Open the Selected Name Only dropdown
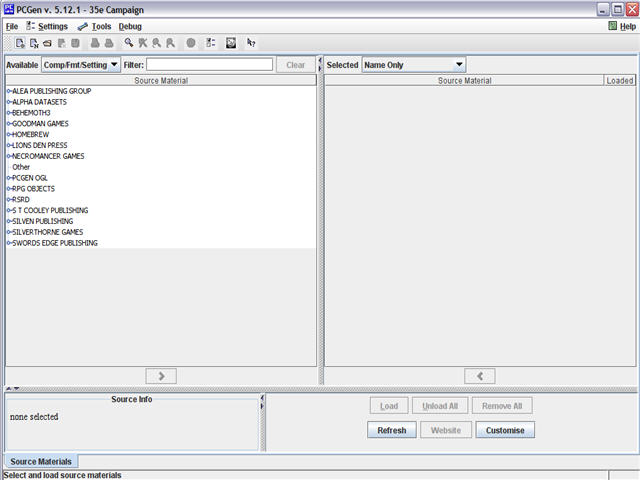Screen dimensions: 640x480 (x=414, y=65)
